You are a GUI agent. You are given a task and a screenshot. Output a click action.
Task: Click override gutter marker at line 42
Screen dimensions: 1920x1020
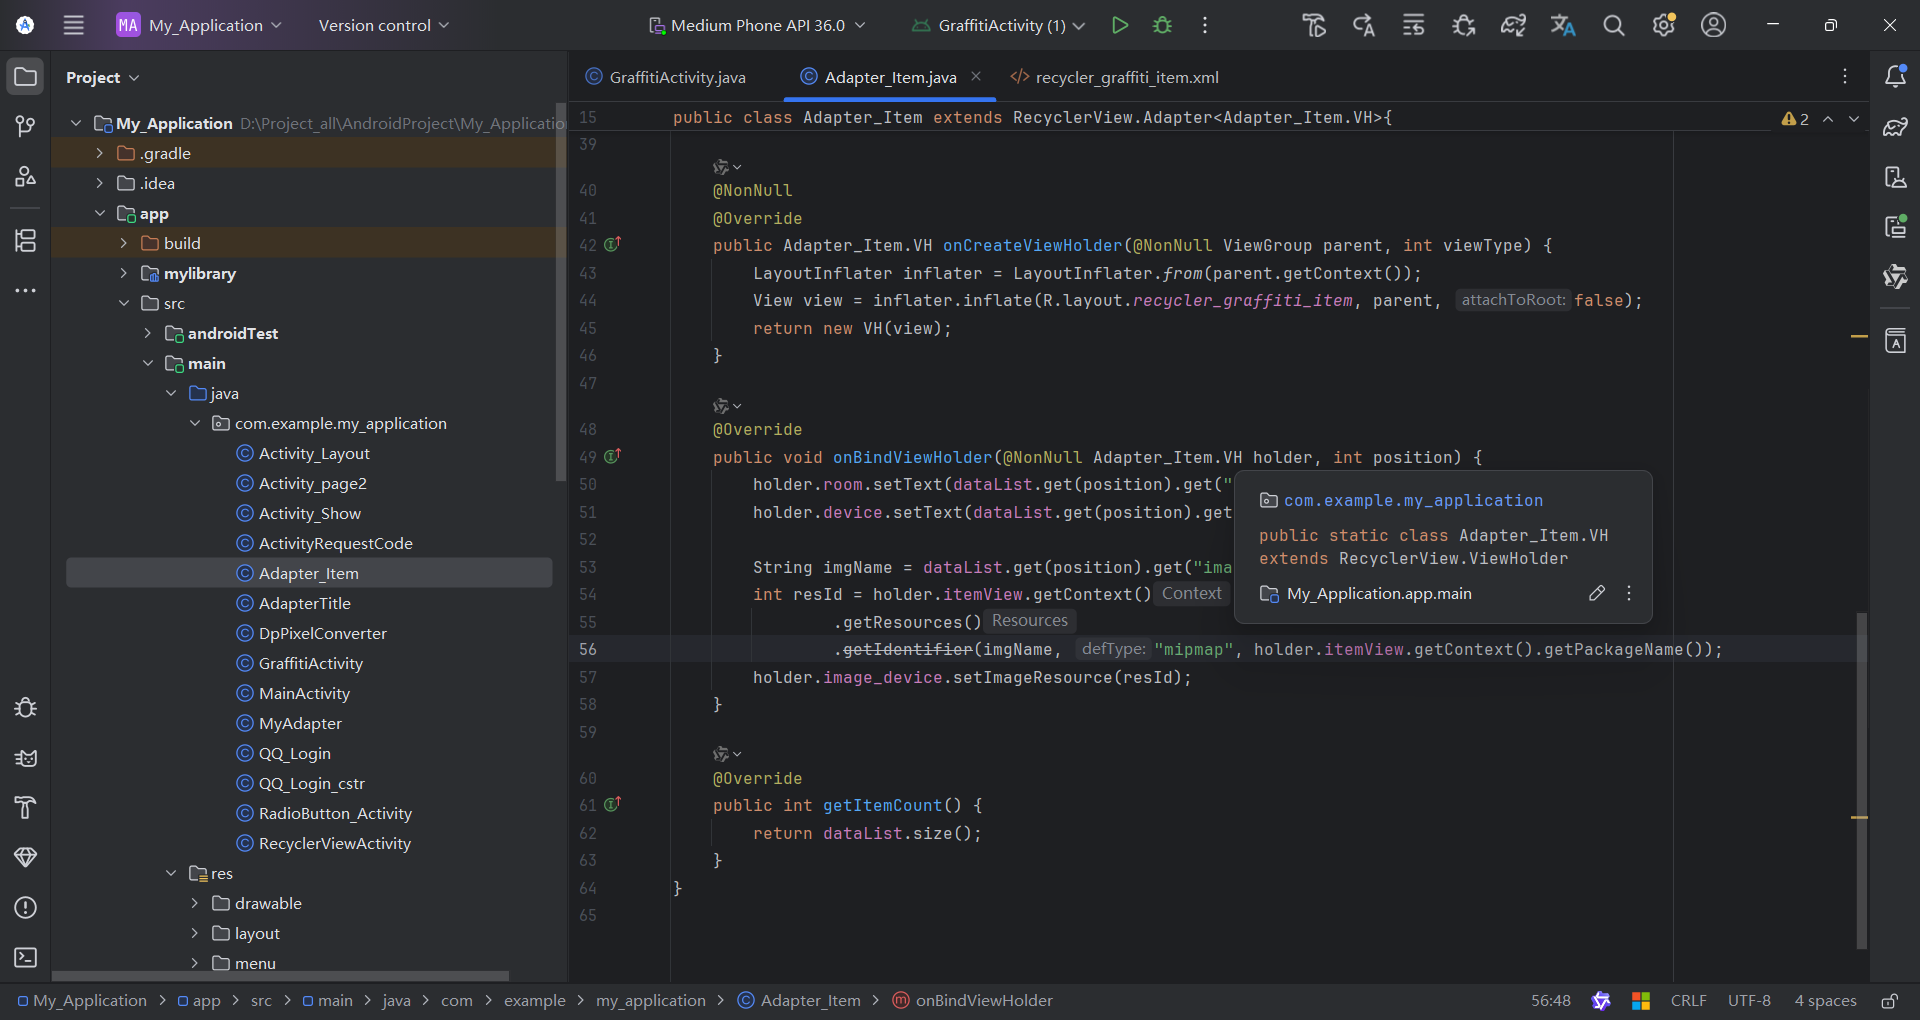[613, 245]
